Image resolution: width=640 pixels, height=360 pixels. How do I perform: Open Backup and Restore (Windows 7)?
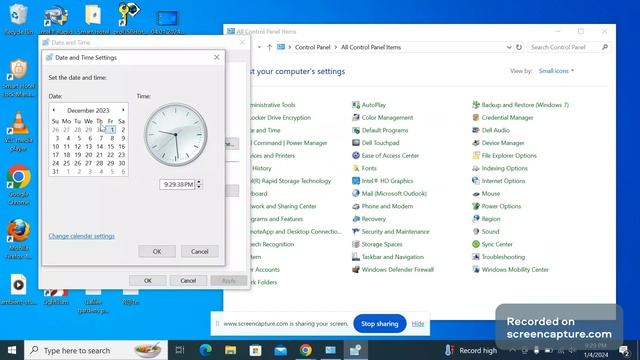pyautogui.click(x=520, y=105)
